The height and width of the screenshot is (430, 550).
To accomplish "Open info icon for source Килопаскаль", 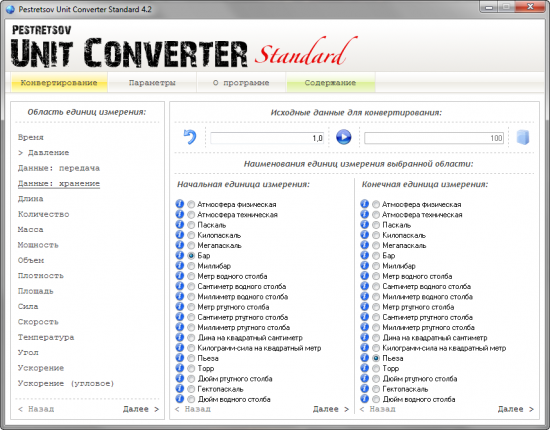I will click(x=180, y=235).
